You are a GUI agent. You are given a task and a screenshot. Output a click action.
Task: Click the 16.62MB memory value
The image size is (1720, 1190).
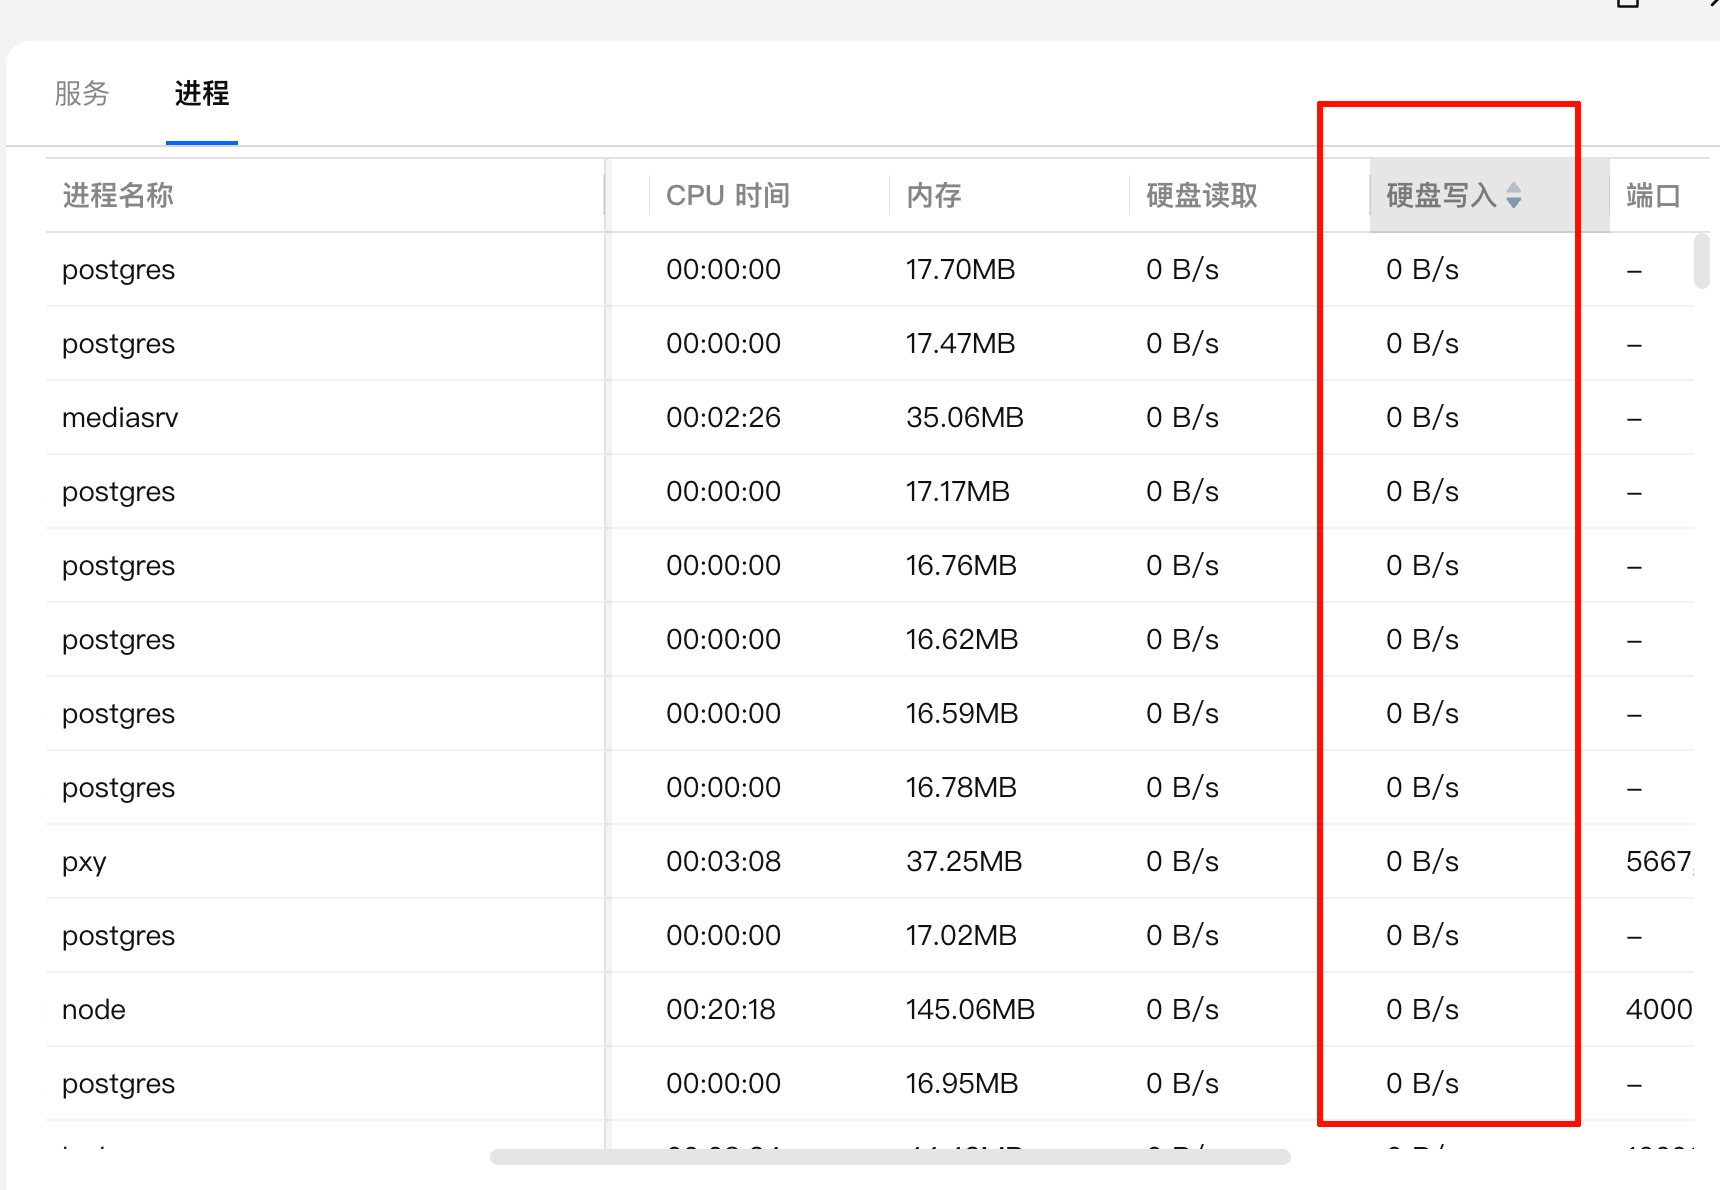tap(962, 640)
